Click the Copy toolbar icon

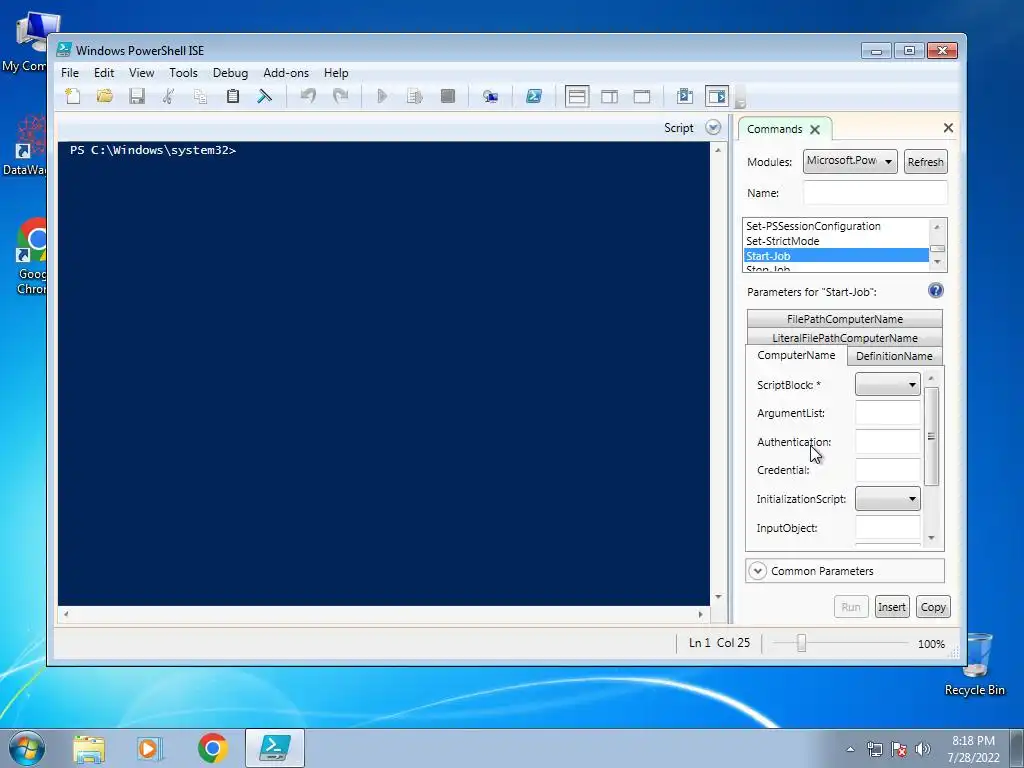[200, 97]
